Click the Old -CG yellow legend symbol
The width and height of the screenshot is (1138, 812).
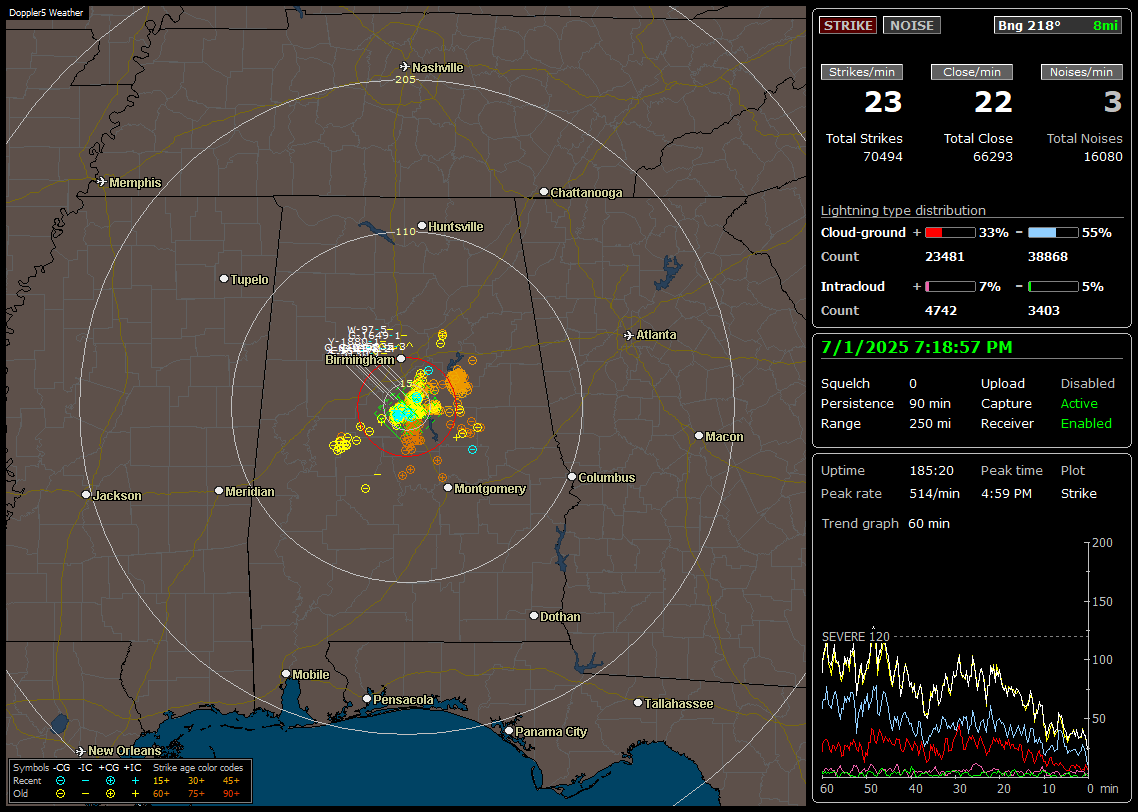click(x=60, y=794)
